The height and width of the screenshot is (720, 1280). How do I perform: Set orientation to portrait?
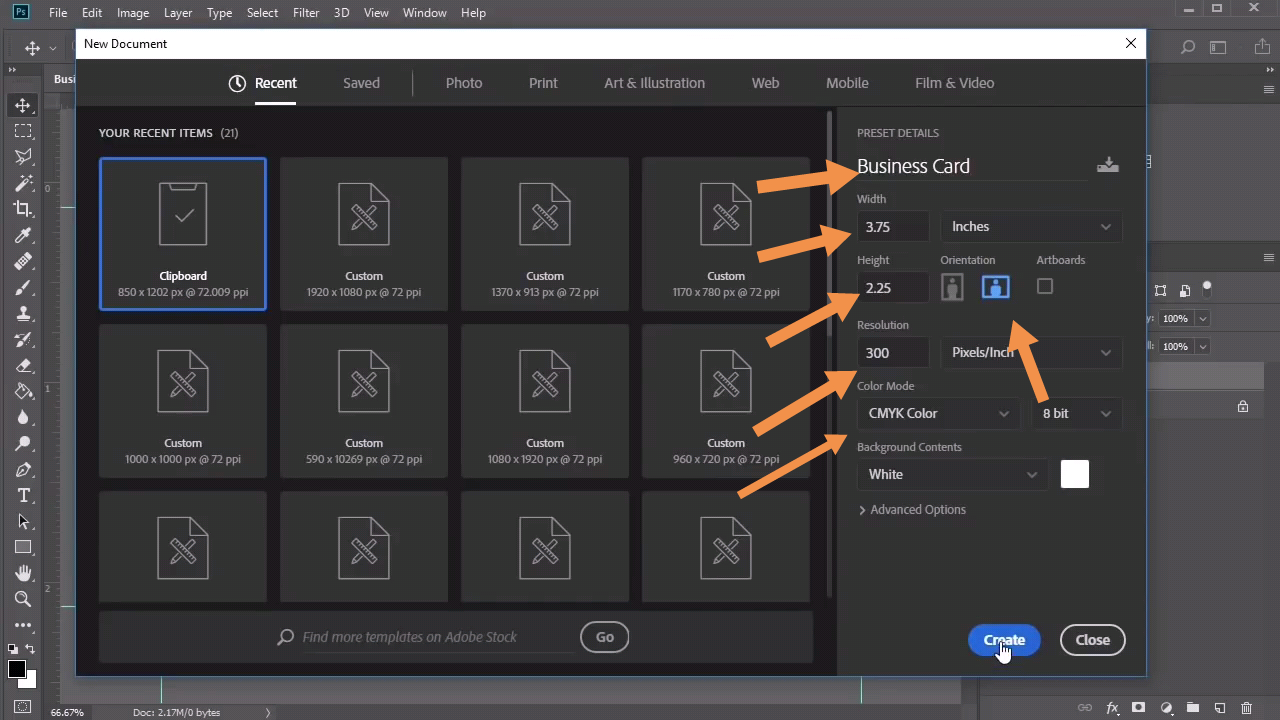952,288
